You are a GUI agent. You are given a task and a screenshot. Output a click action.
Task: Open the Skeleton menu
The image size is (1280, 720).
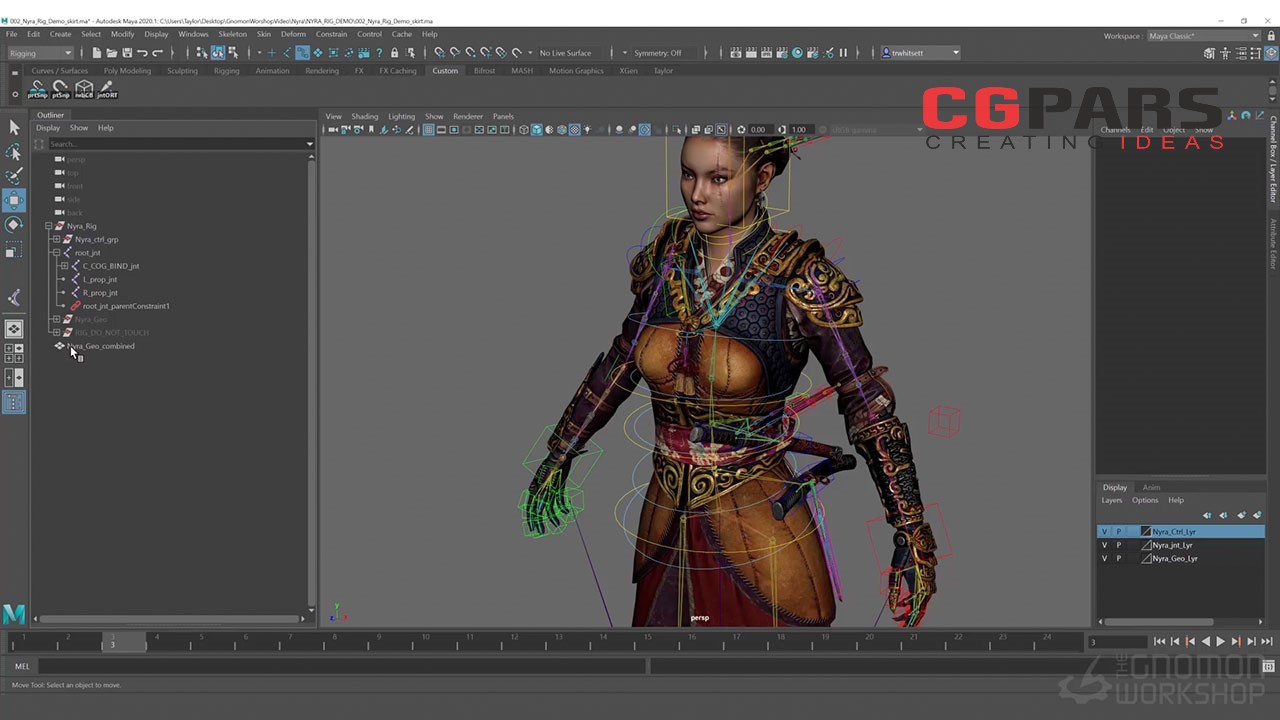(x=232, y=34)
